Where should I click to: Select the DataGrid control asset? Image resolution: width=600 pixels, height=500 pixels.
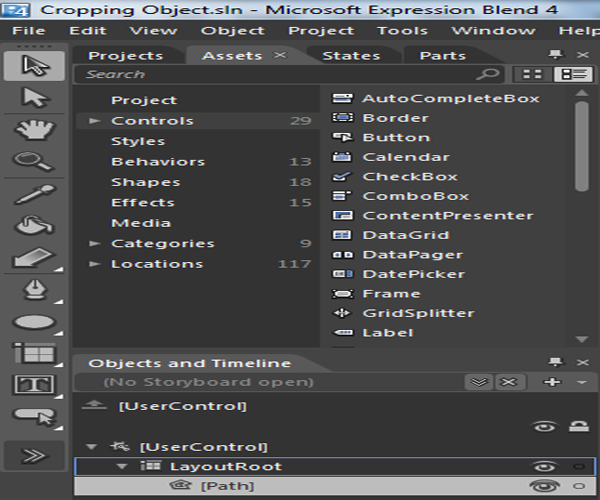[390, 235]
